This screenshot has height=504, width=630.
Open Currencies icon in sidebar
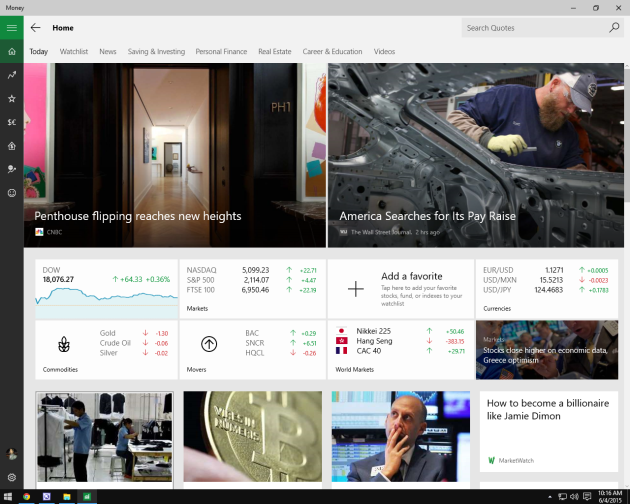(x=12, y=122)
